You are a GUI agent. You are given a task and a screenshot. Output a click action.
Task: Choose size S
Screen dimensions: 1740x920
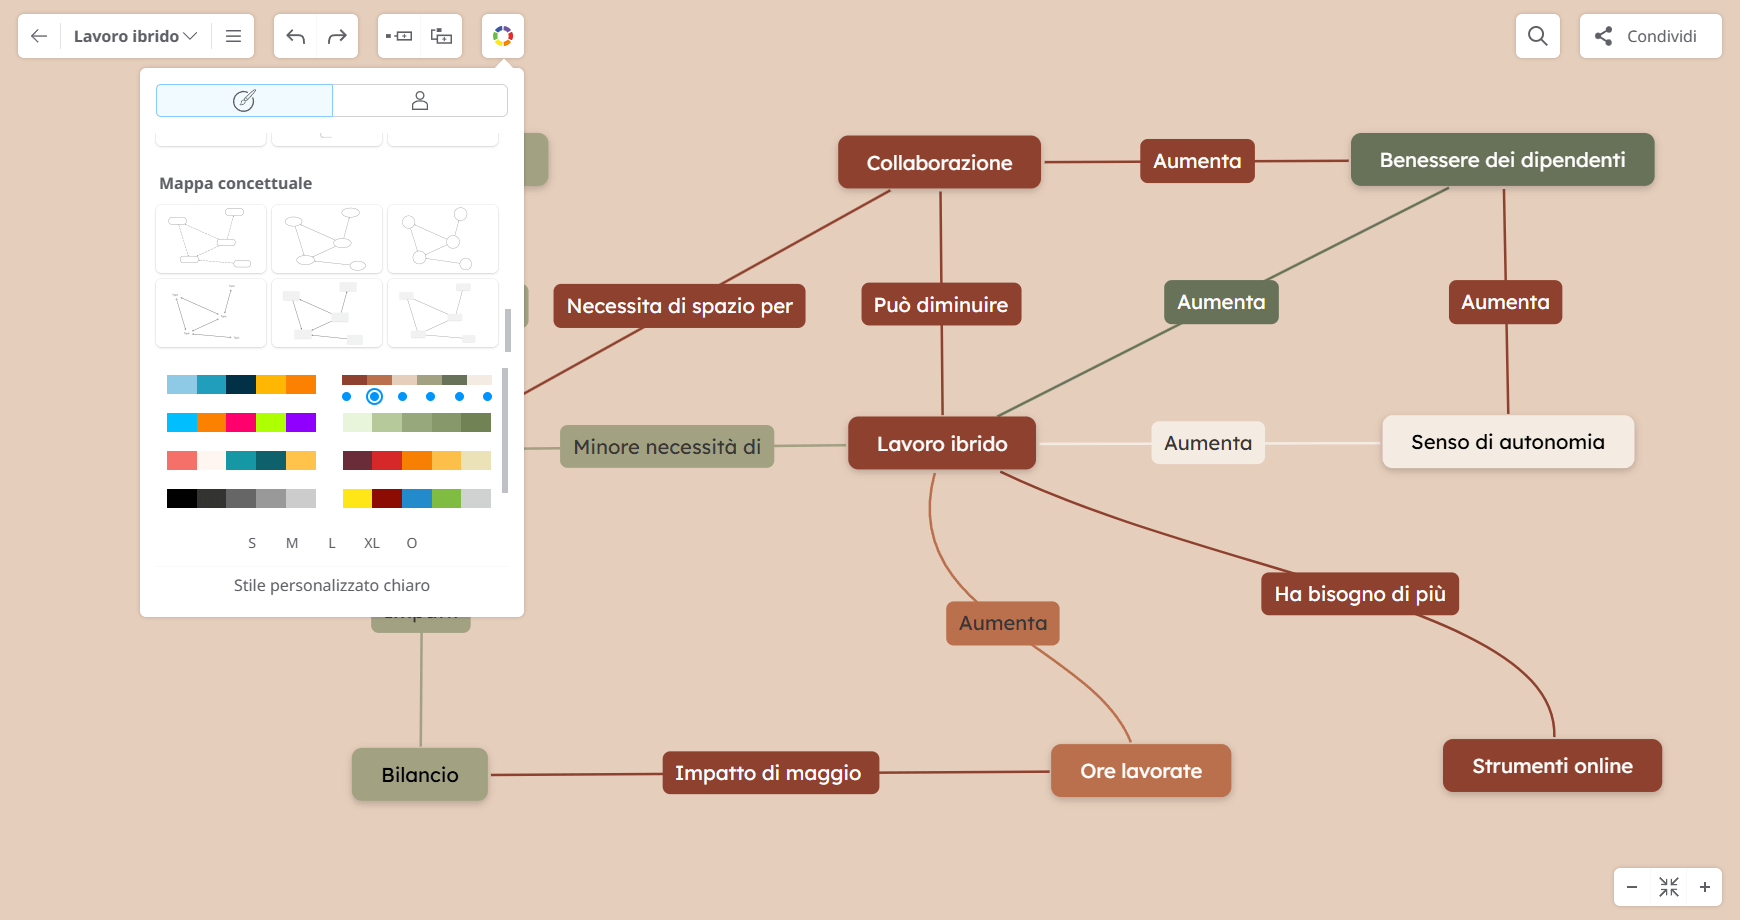(252, 543)
